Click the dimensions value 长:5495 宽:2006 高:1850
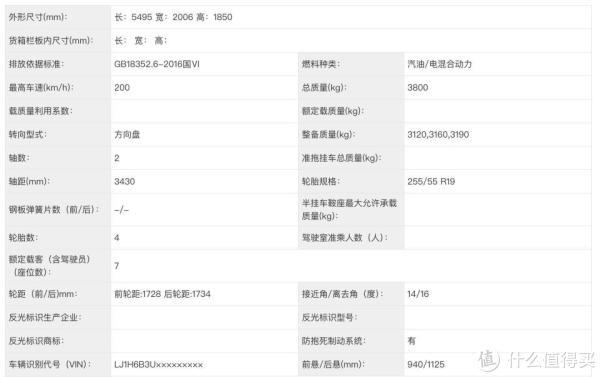Viewport: 600px width, 377px height. [173, 17]
